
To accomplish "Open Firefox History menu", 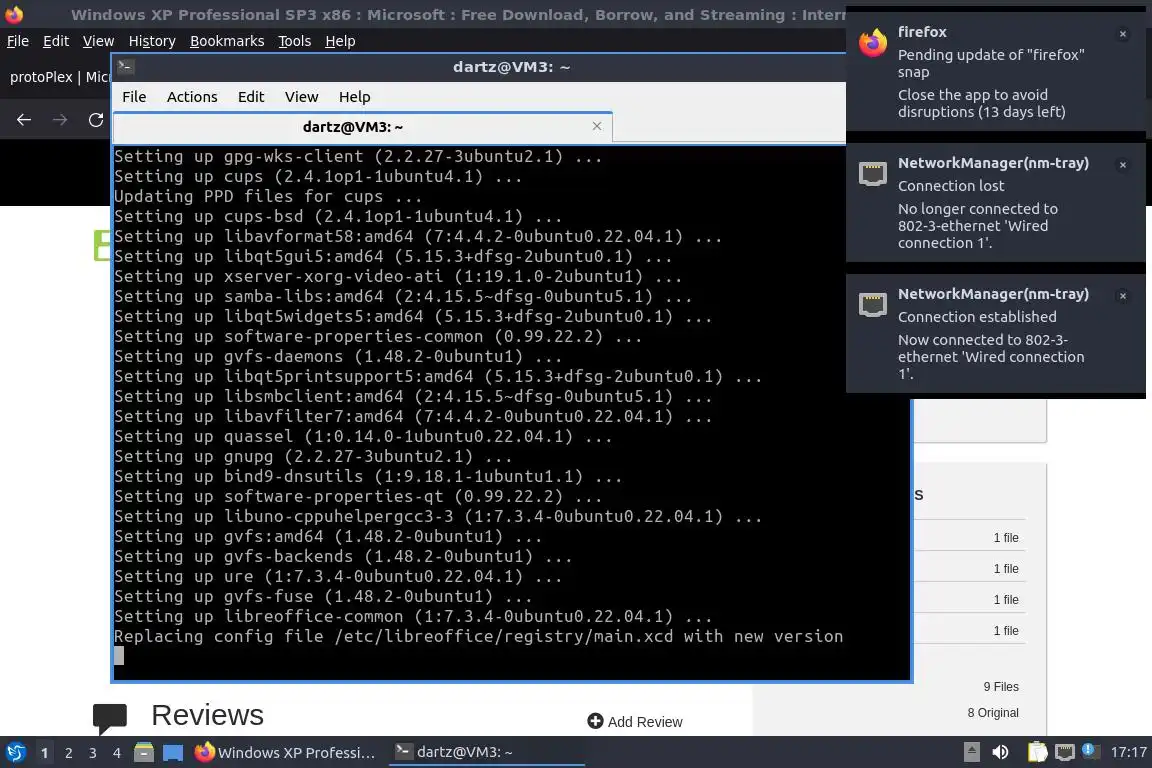I will click(x=152, y=41).
